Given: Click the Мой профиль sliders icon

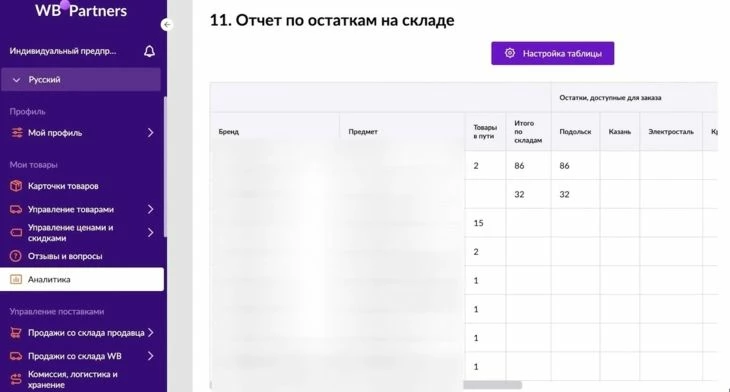Looking at the screenshot, I should pyautogui.click(x=16, y=133).
